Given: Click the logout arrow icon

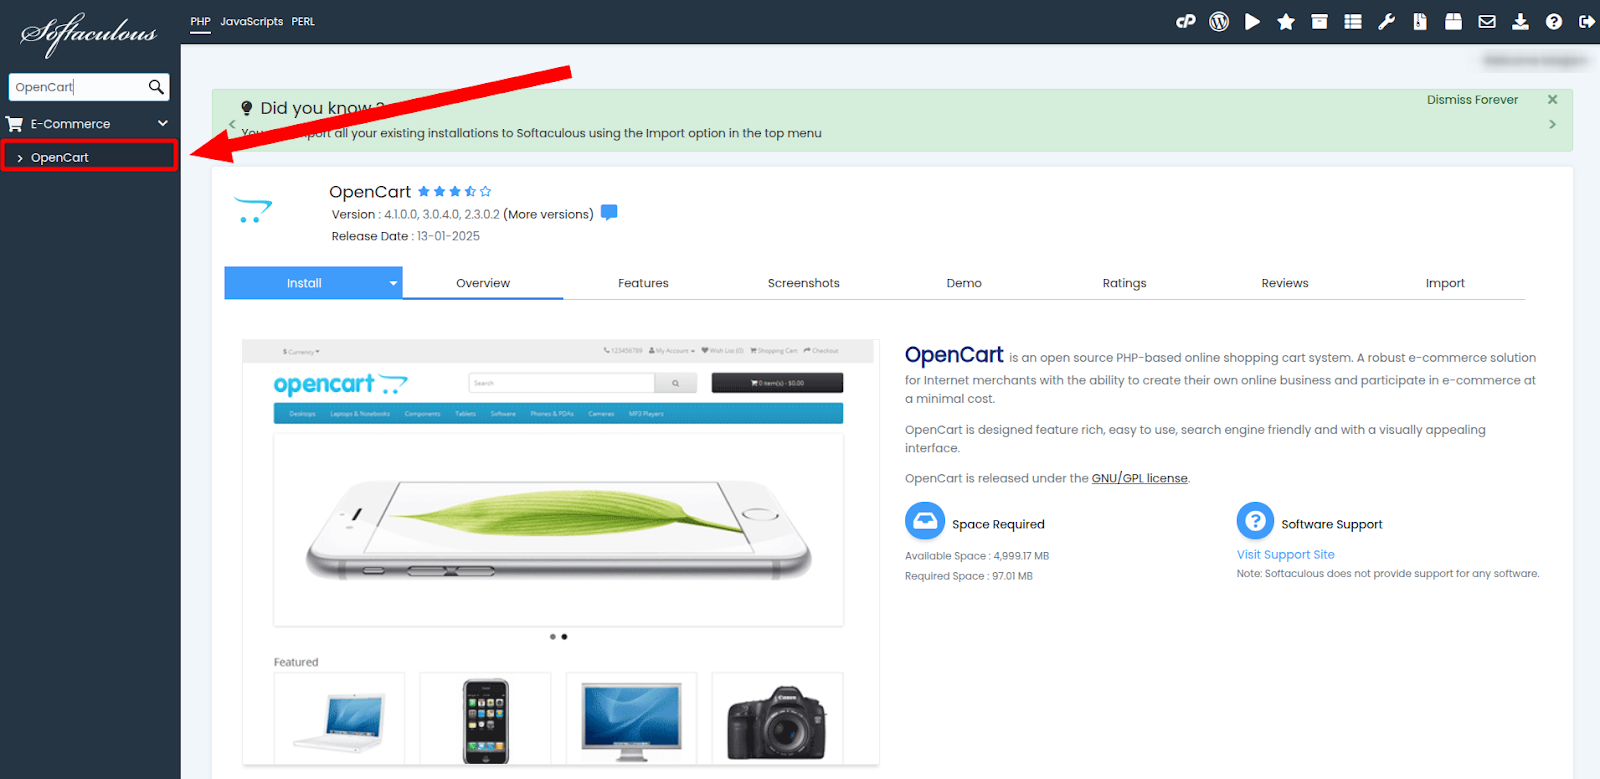Looking at the screenshot, I should click(x=1587, y=21).
